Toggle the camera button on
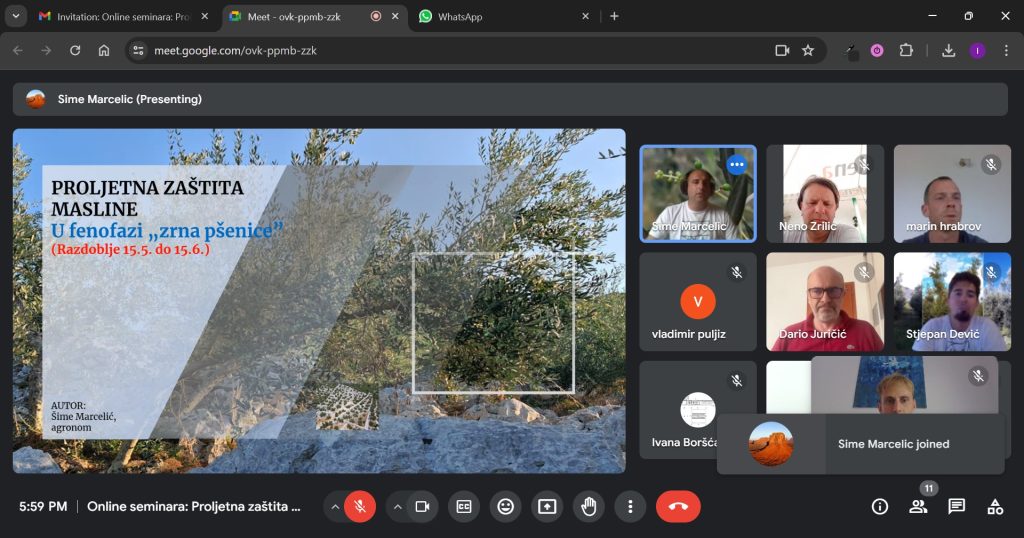The height and width of the screenshot is (538, 1024). tap(422, 507)
